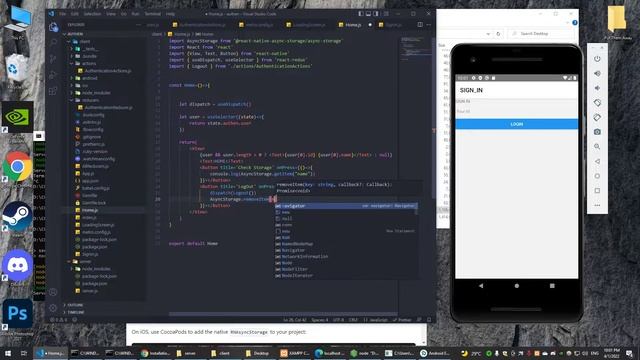Open the editor More Actions ellipsis
The width and height of the screenshot is (640, 360).
pyautogui.click(x=428, y=24)
